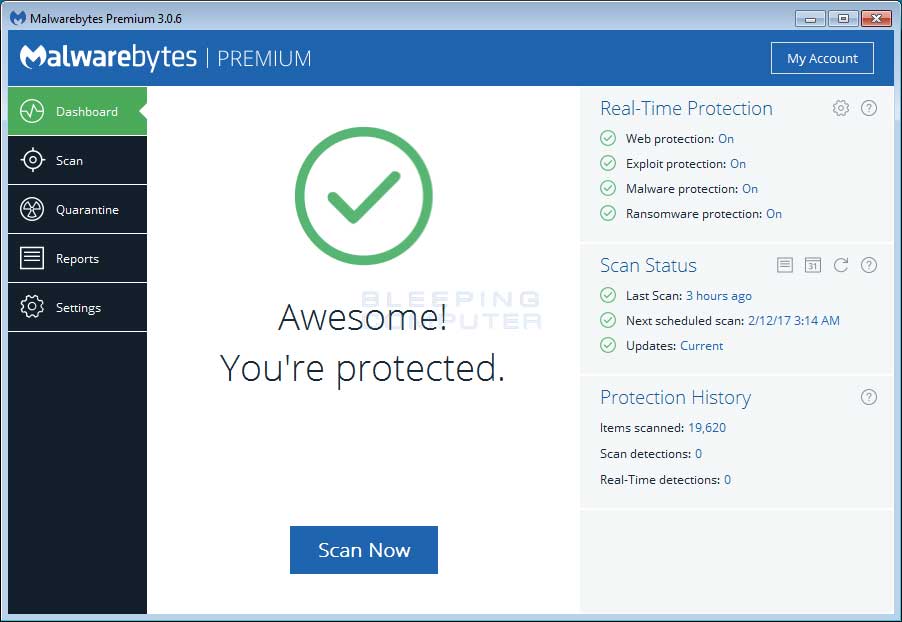902x622 pixels.
Task: Click the green protected checkmark
Action: (363, 194)
